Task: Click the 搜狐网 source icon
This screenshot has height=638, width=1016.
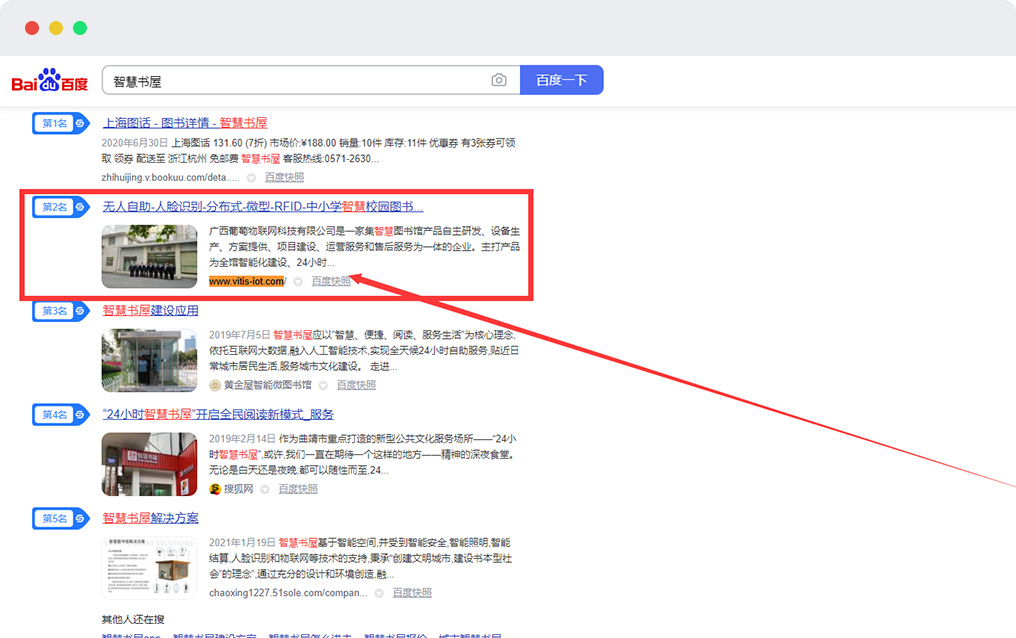Action: pyautogui.click(x=215, y=489)
